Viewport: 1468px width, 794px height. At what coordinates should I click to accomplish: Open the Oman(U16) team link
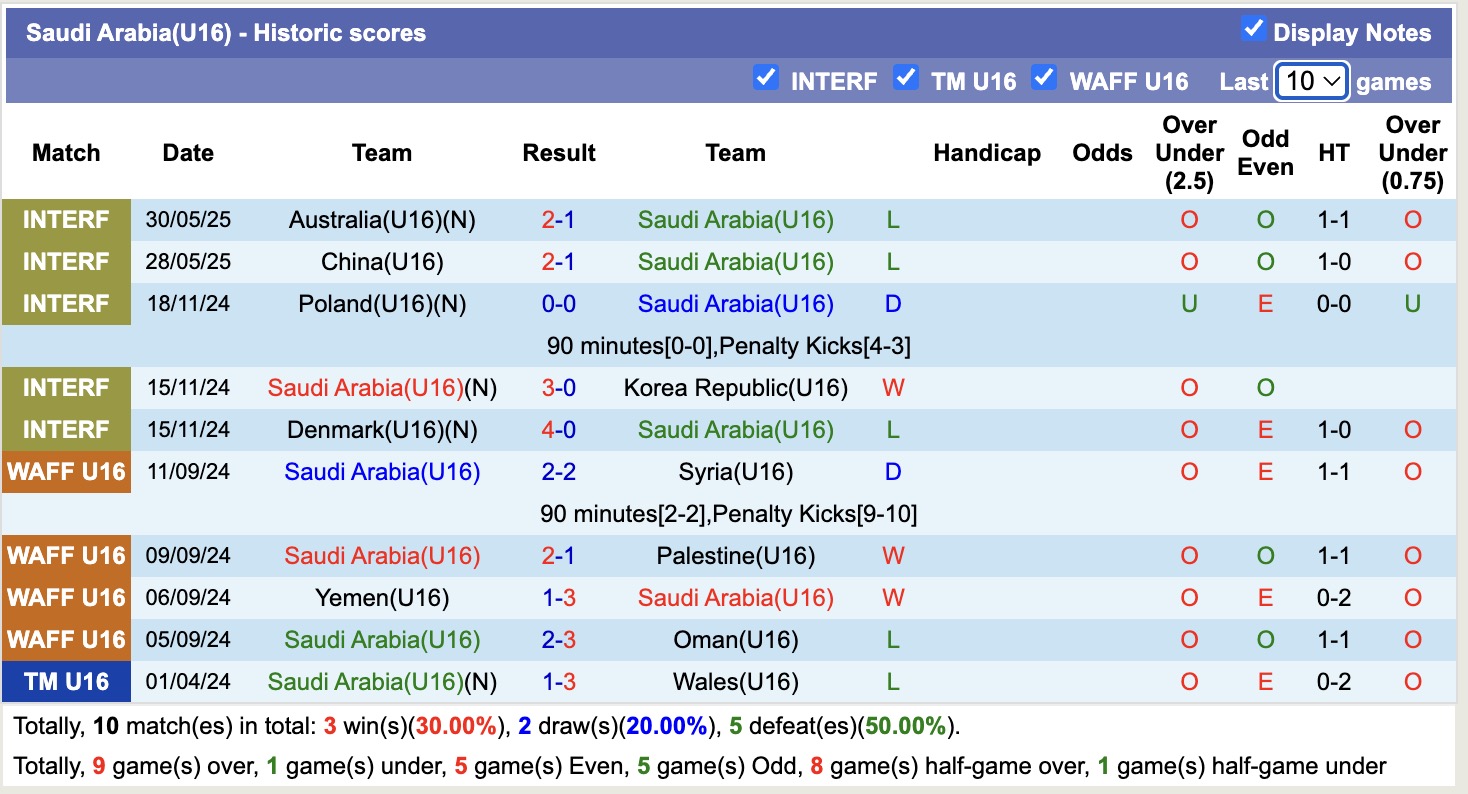pos(736,639)
